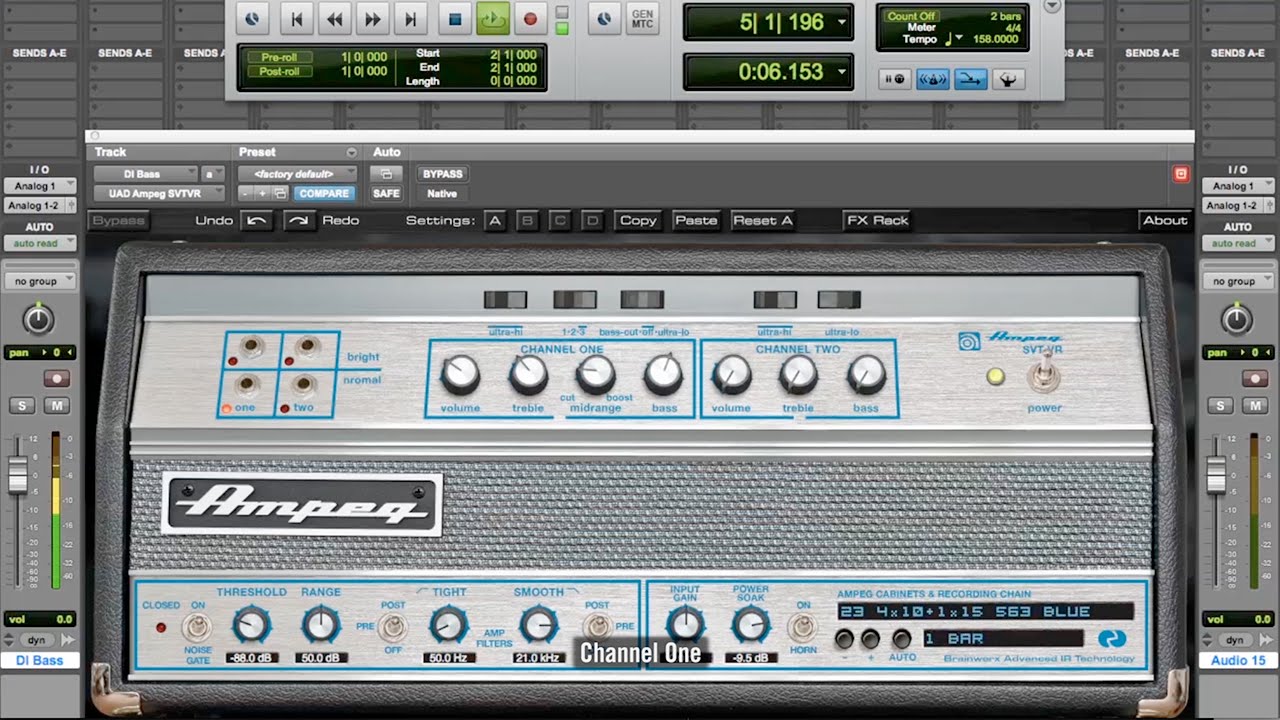Viewport: 1280px width, 720px height.
Task: Flip the Tight filter PRE/POST/OFF switch
Action: (393, 627)
